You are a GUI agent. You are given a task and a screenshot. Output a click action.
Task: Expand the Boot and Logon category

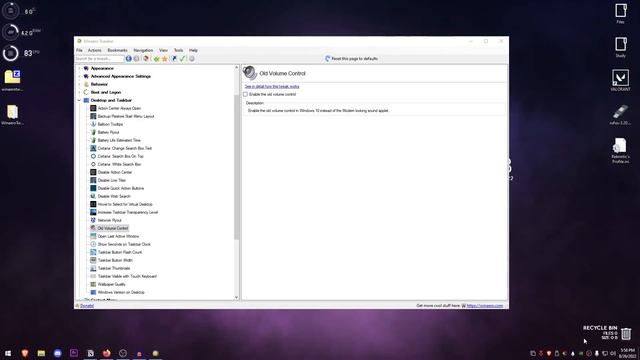[80, 92]
